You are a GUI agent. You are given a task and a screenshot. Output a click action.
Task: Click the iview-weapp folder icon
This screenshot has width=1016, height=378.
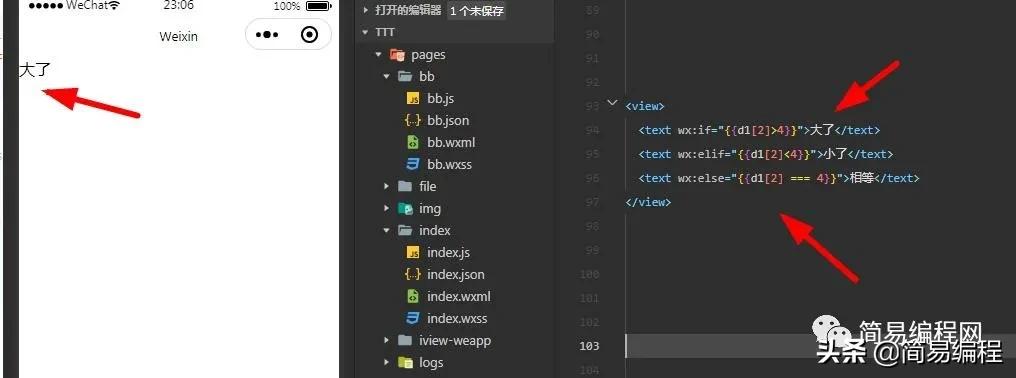pyautogui.click(x=405, y=341)
